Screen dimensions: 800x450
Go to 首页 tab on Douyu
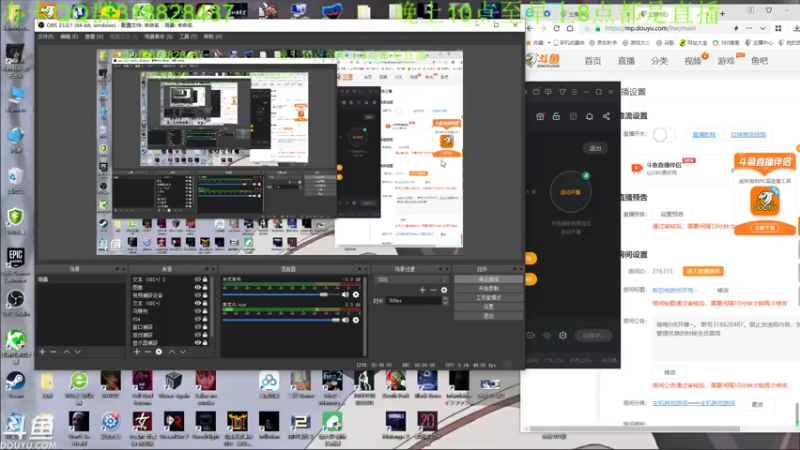click(592, 61)
